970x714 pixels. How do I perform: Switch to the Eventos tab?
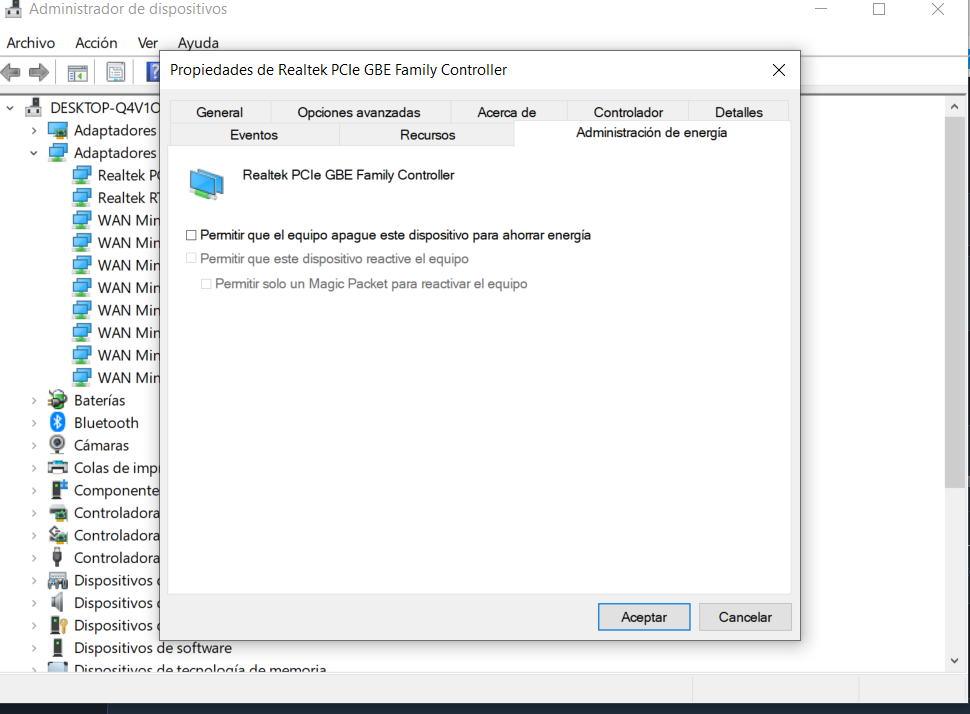[x=254, y=134]
